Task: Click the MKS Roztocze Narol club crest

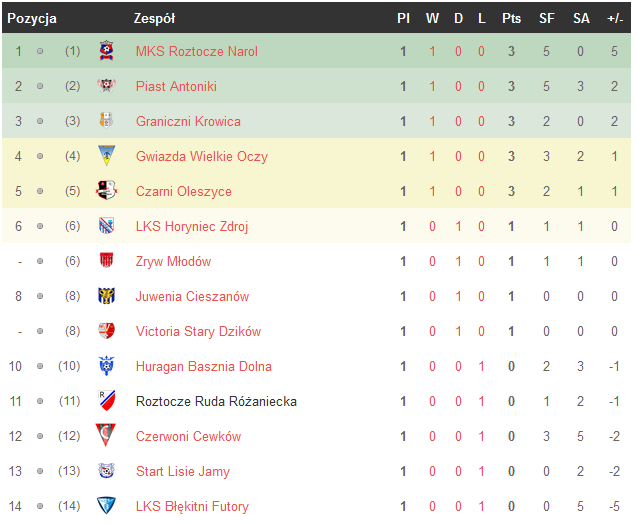Action: 106,52
